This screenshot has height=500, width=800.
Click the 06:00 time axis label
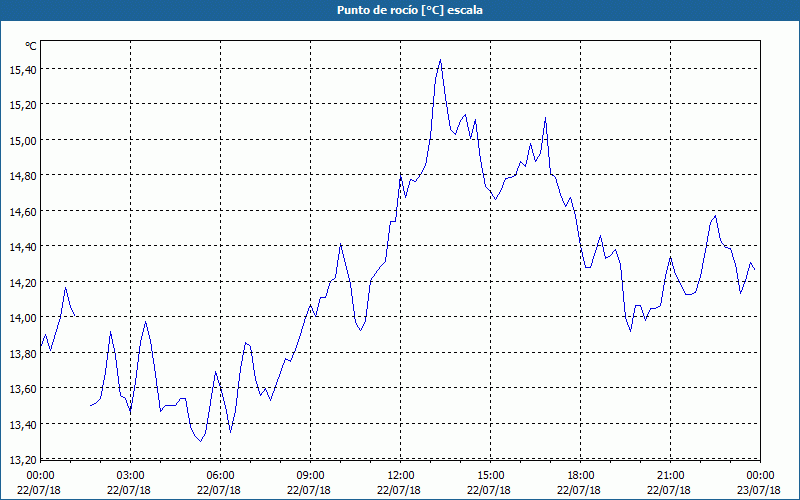[220, 476]
